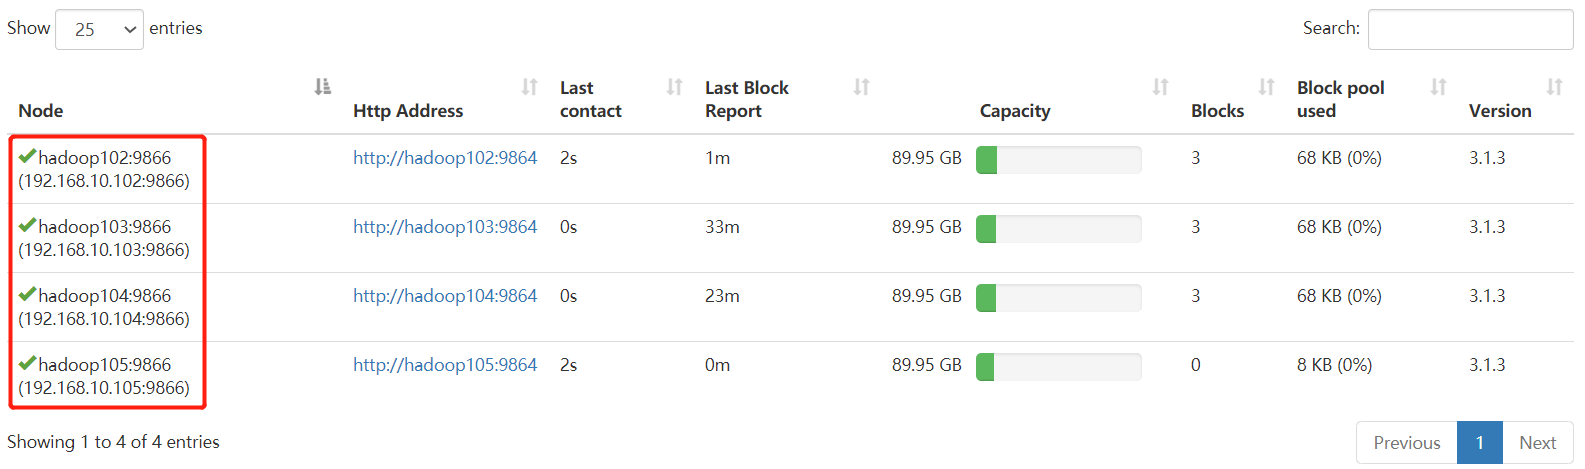Open the Show entries count dropdown
The width and height of the screenshot is (1585, 469).
pyautogui.click(x=100, y=29)
